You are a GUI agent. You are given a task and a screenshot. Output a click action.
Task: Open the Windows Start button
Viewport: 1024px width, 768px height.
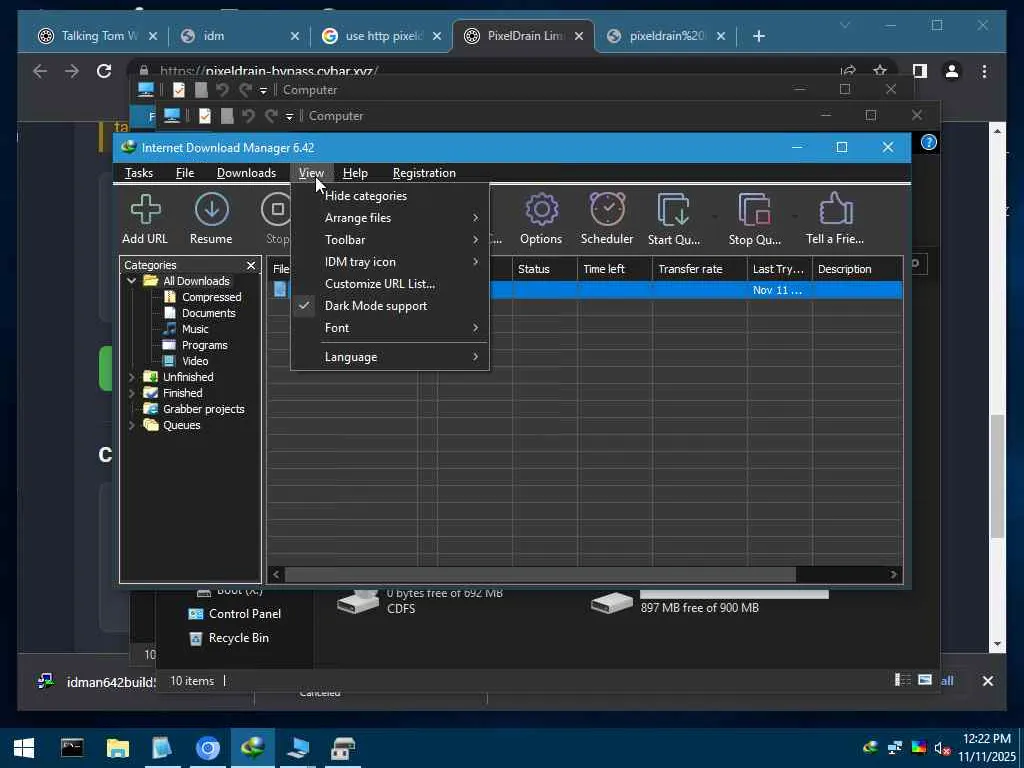(24, 748)
